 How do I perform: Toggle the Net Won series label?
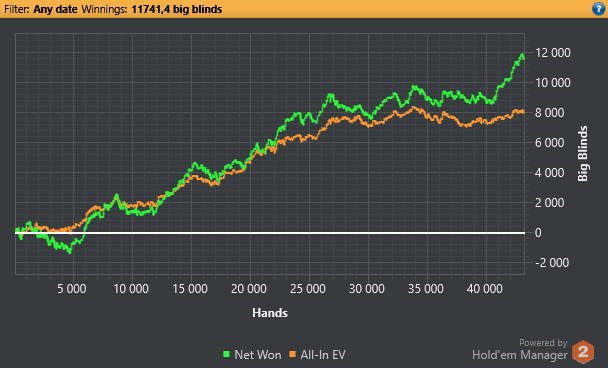click(x=257, y=354)
